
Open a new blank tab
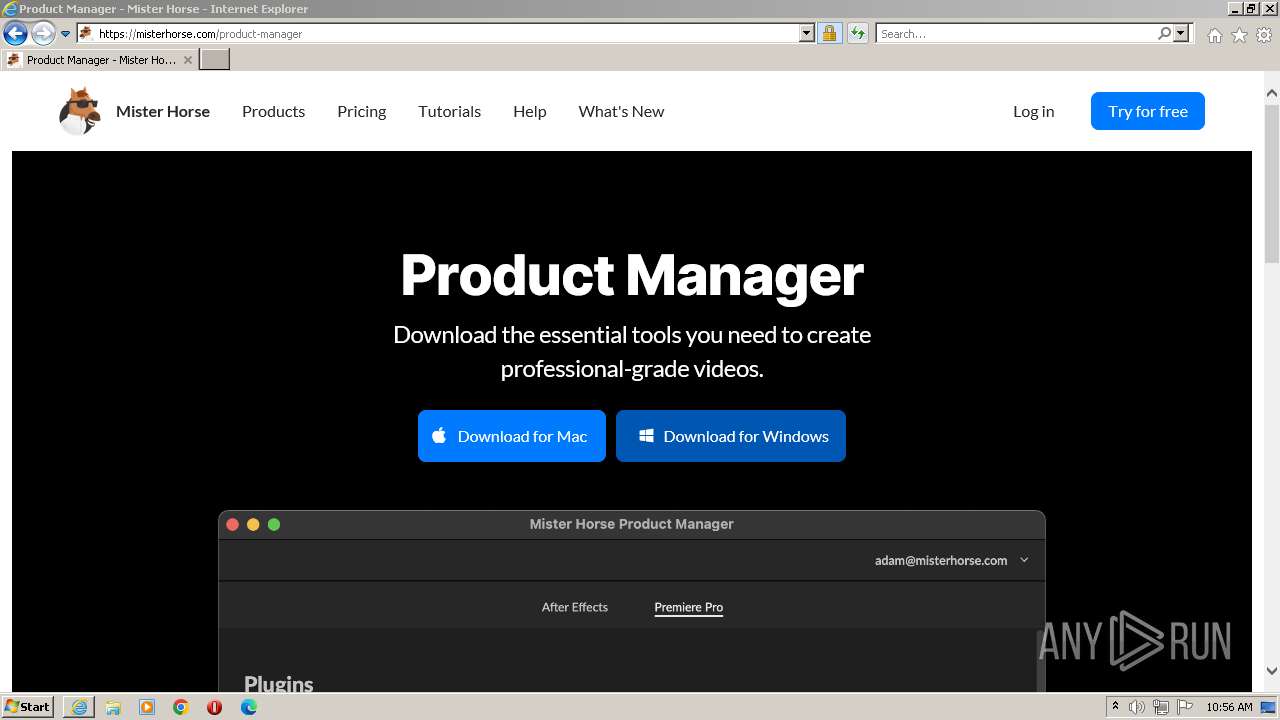tap(214, 59)
